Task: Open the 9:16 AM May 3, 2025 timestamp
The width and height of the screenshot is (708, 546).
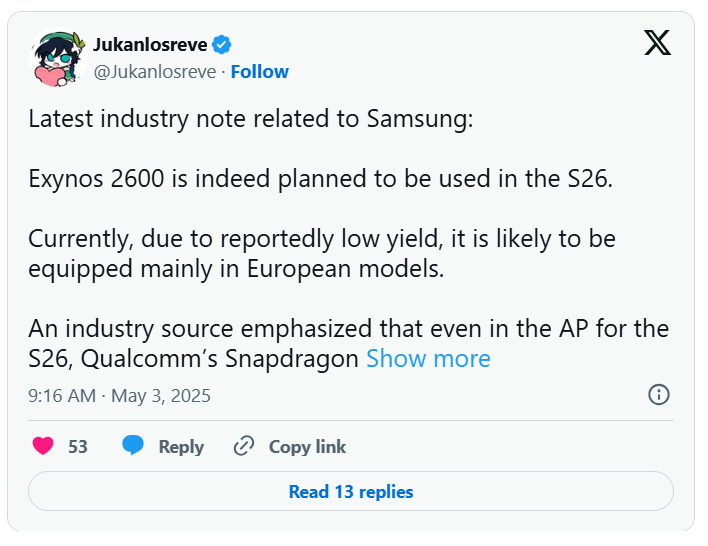Action: click(x=119, y=396)
